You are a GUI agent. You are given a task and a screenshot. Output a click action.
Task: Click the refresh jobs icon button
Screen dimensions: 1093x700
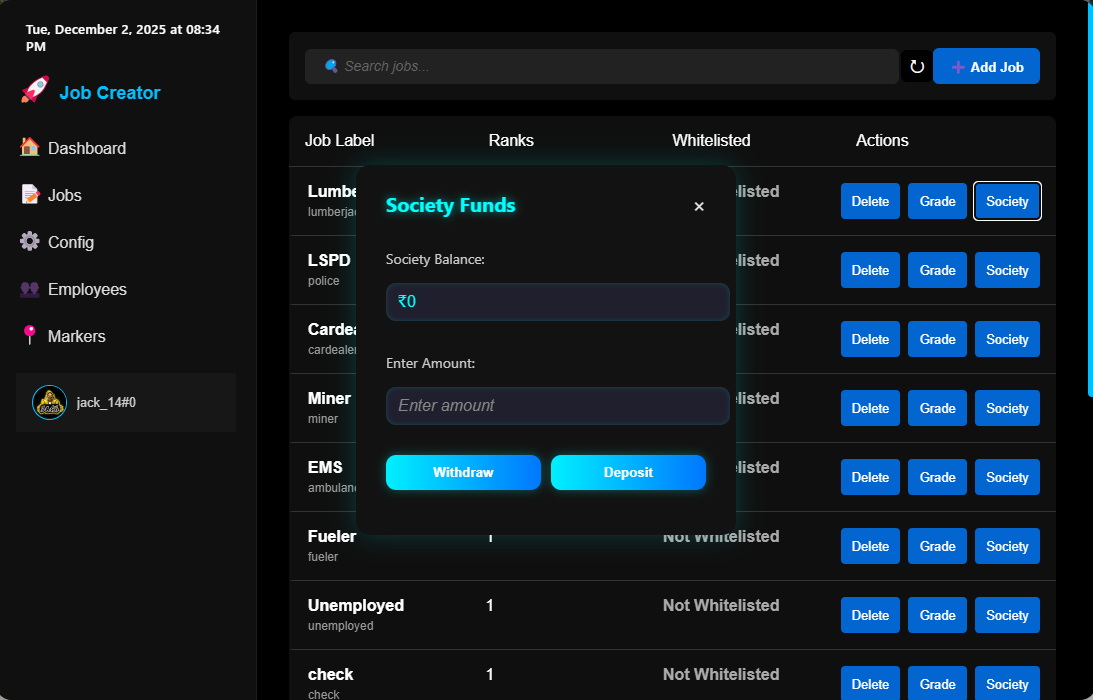point(917,66)
